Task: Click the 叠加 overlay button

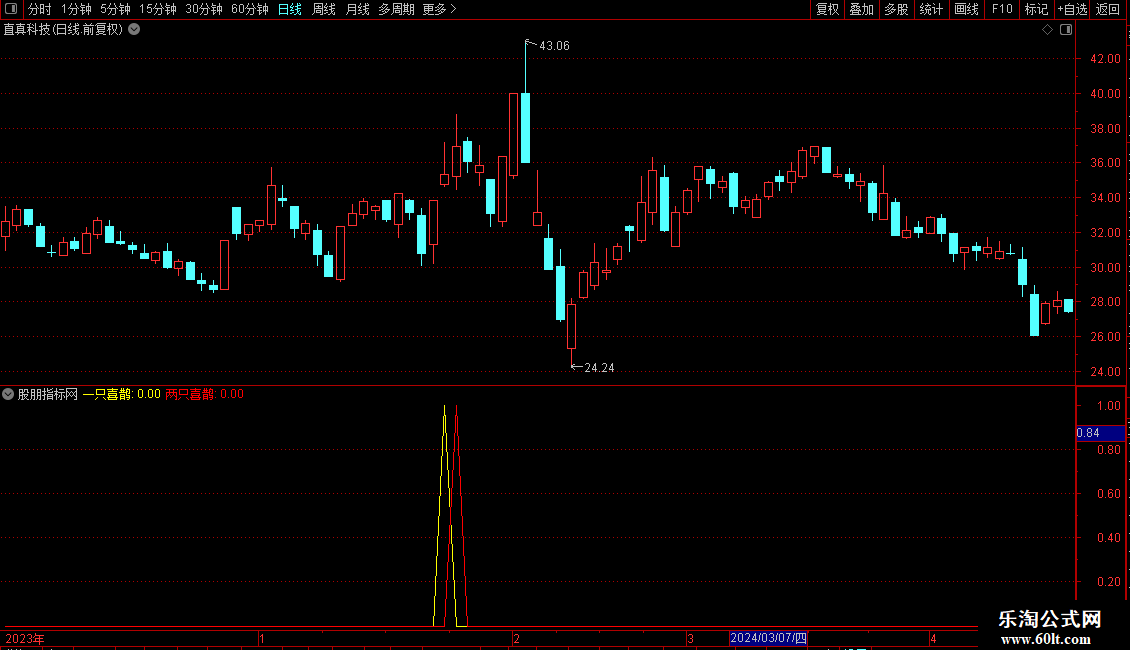Action: [861, 9]
